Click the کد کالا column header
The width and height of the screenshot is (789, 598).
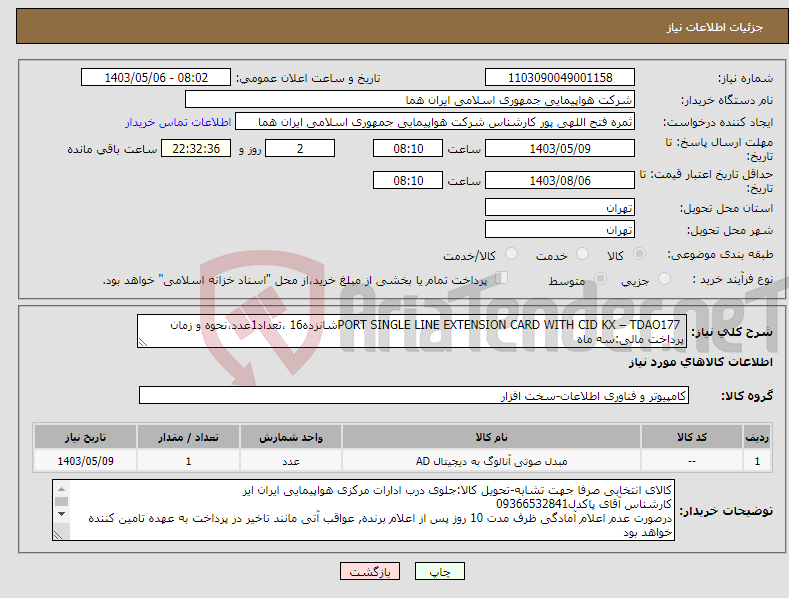pyautogui.click(x=692, y=437)
